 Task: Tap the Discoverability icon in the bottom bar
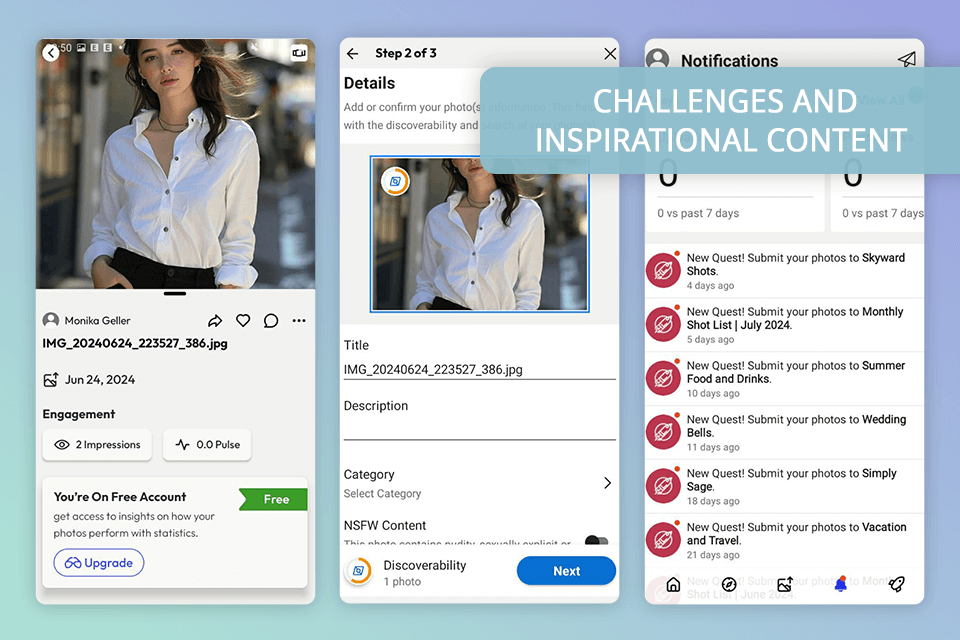click(359, 571)
